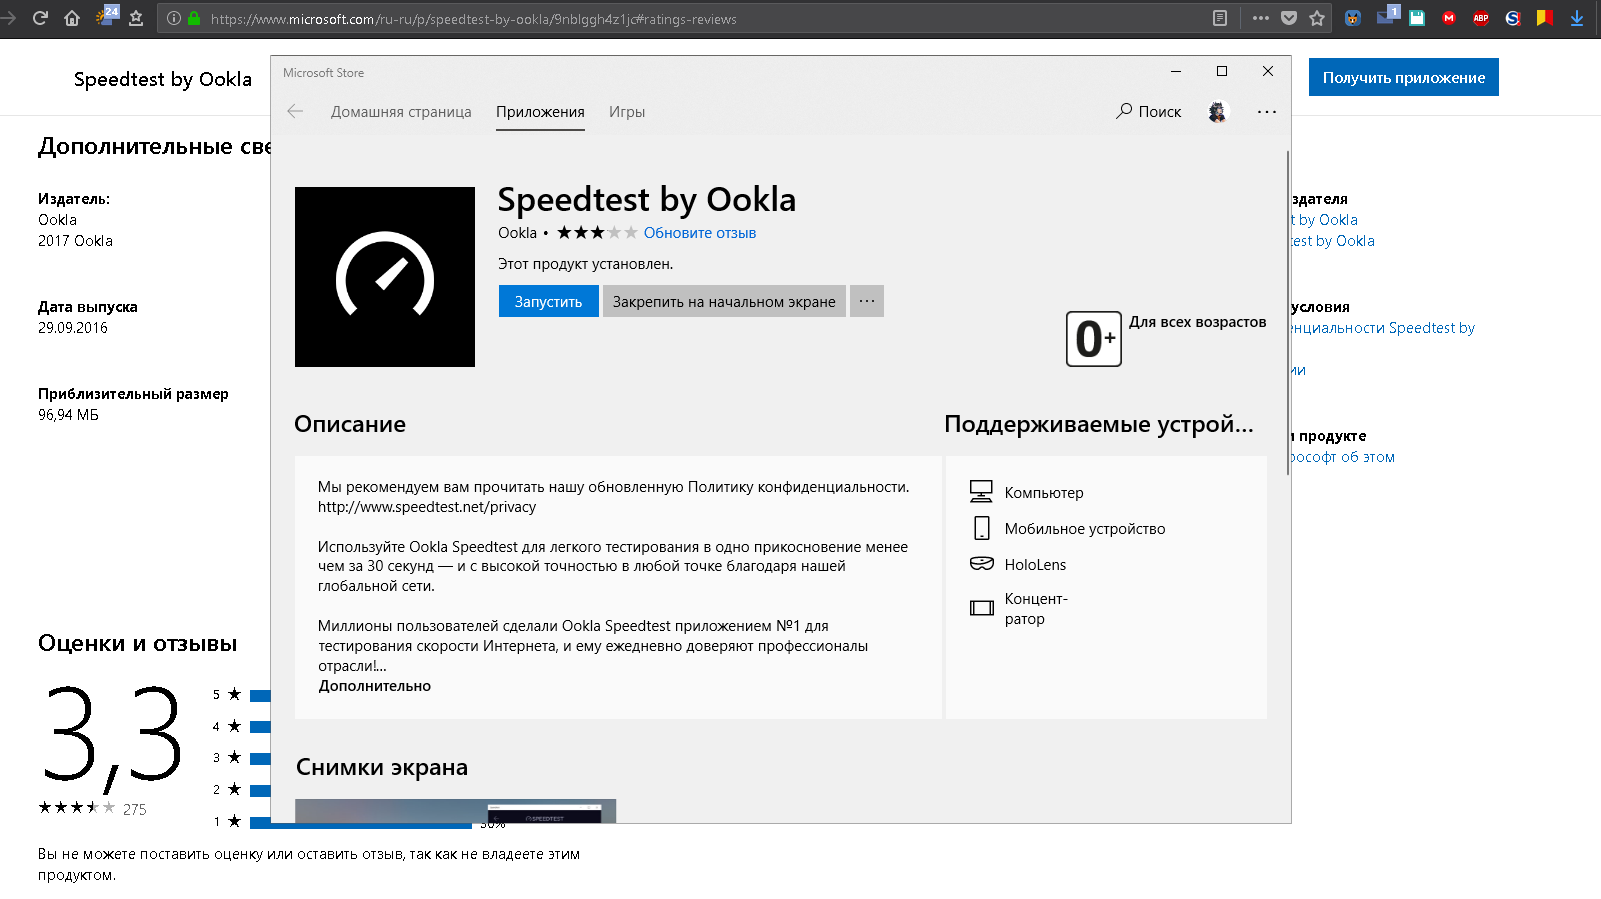Click the Обновите отзыв link
The width and height of the screenshot is (1601, 899).
(x=700, y=233)
